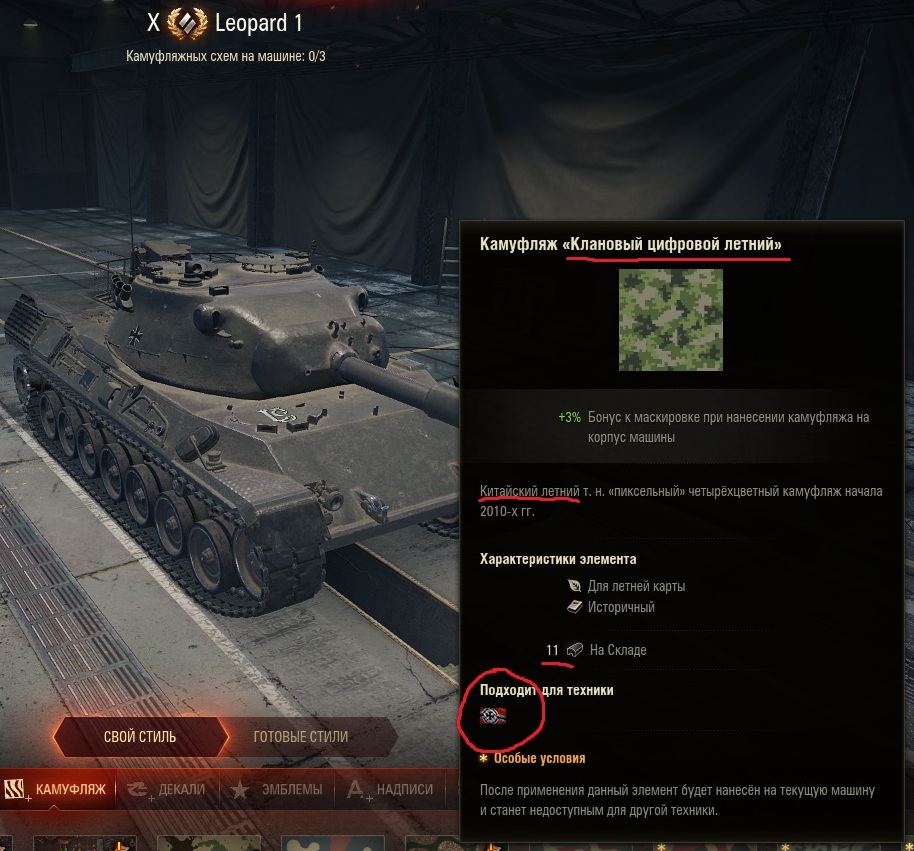Choose the letter A icon for Надписи

(355, 790)
